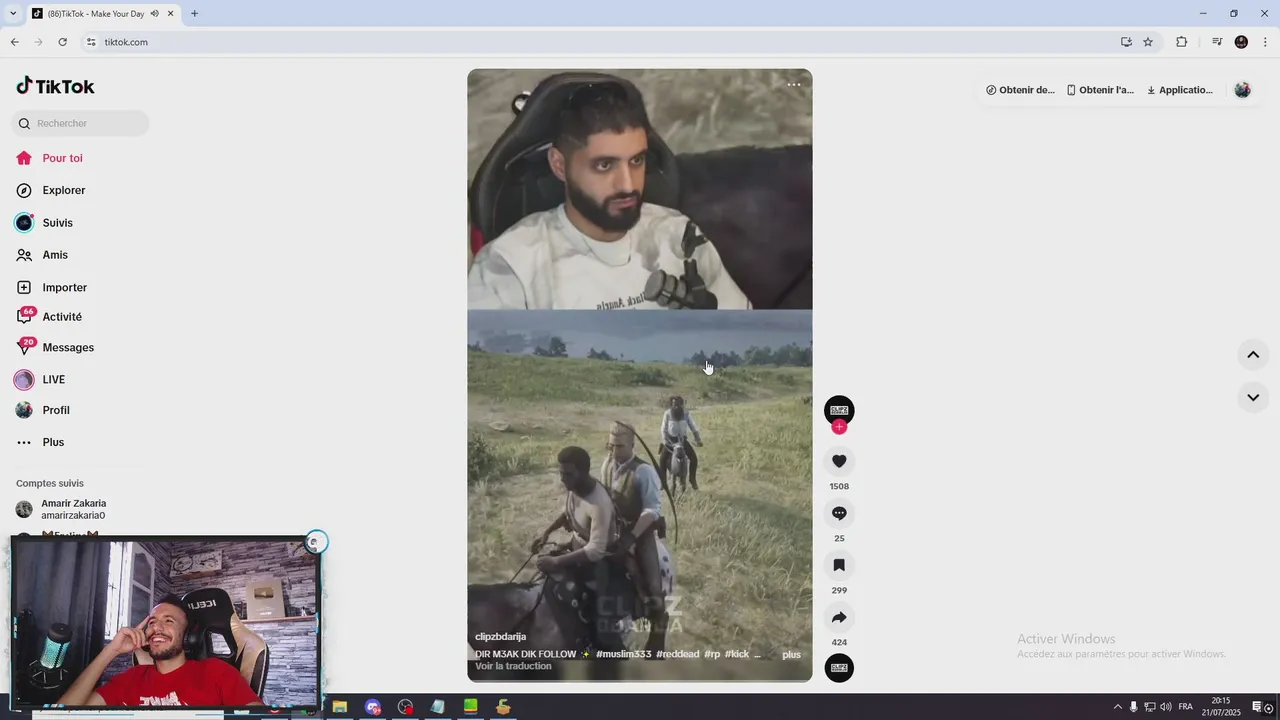Open File Explorer on taskbar
The image size is (1280, 720).
340,707
